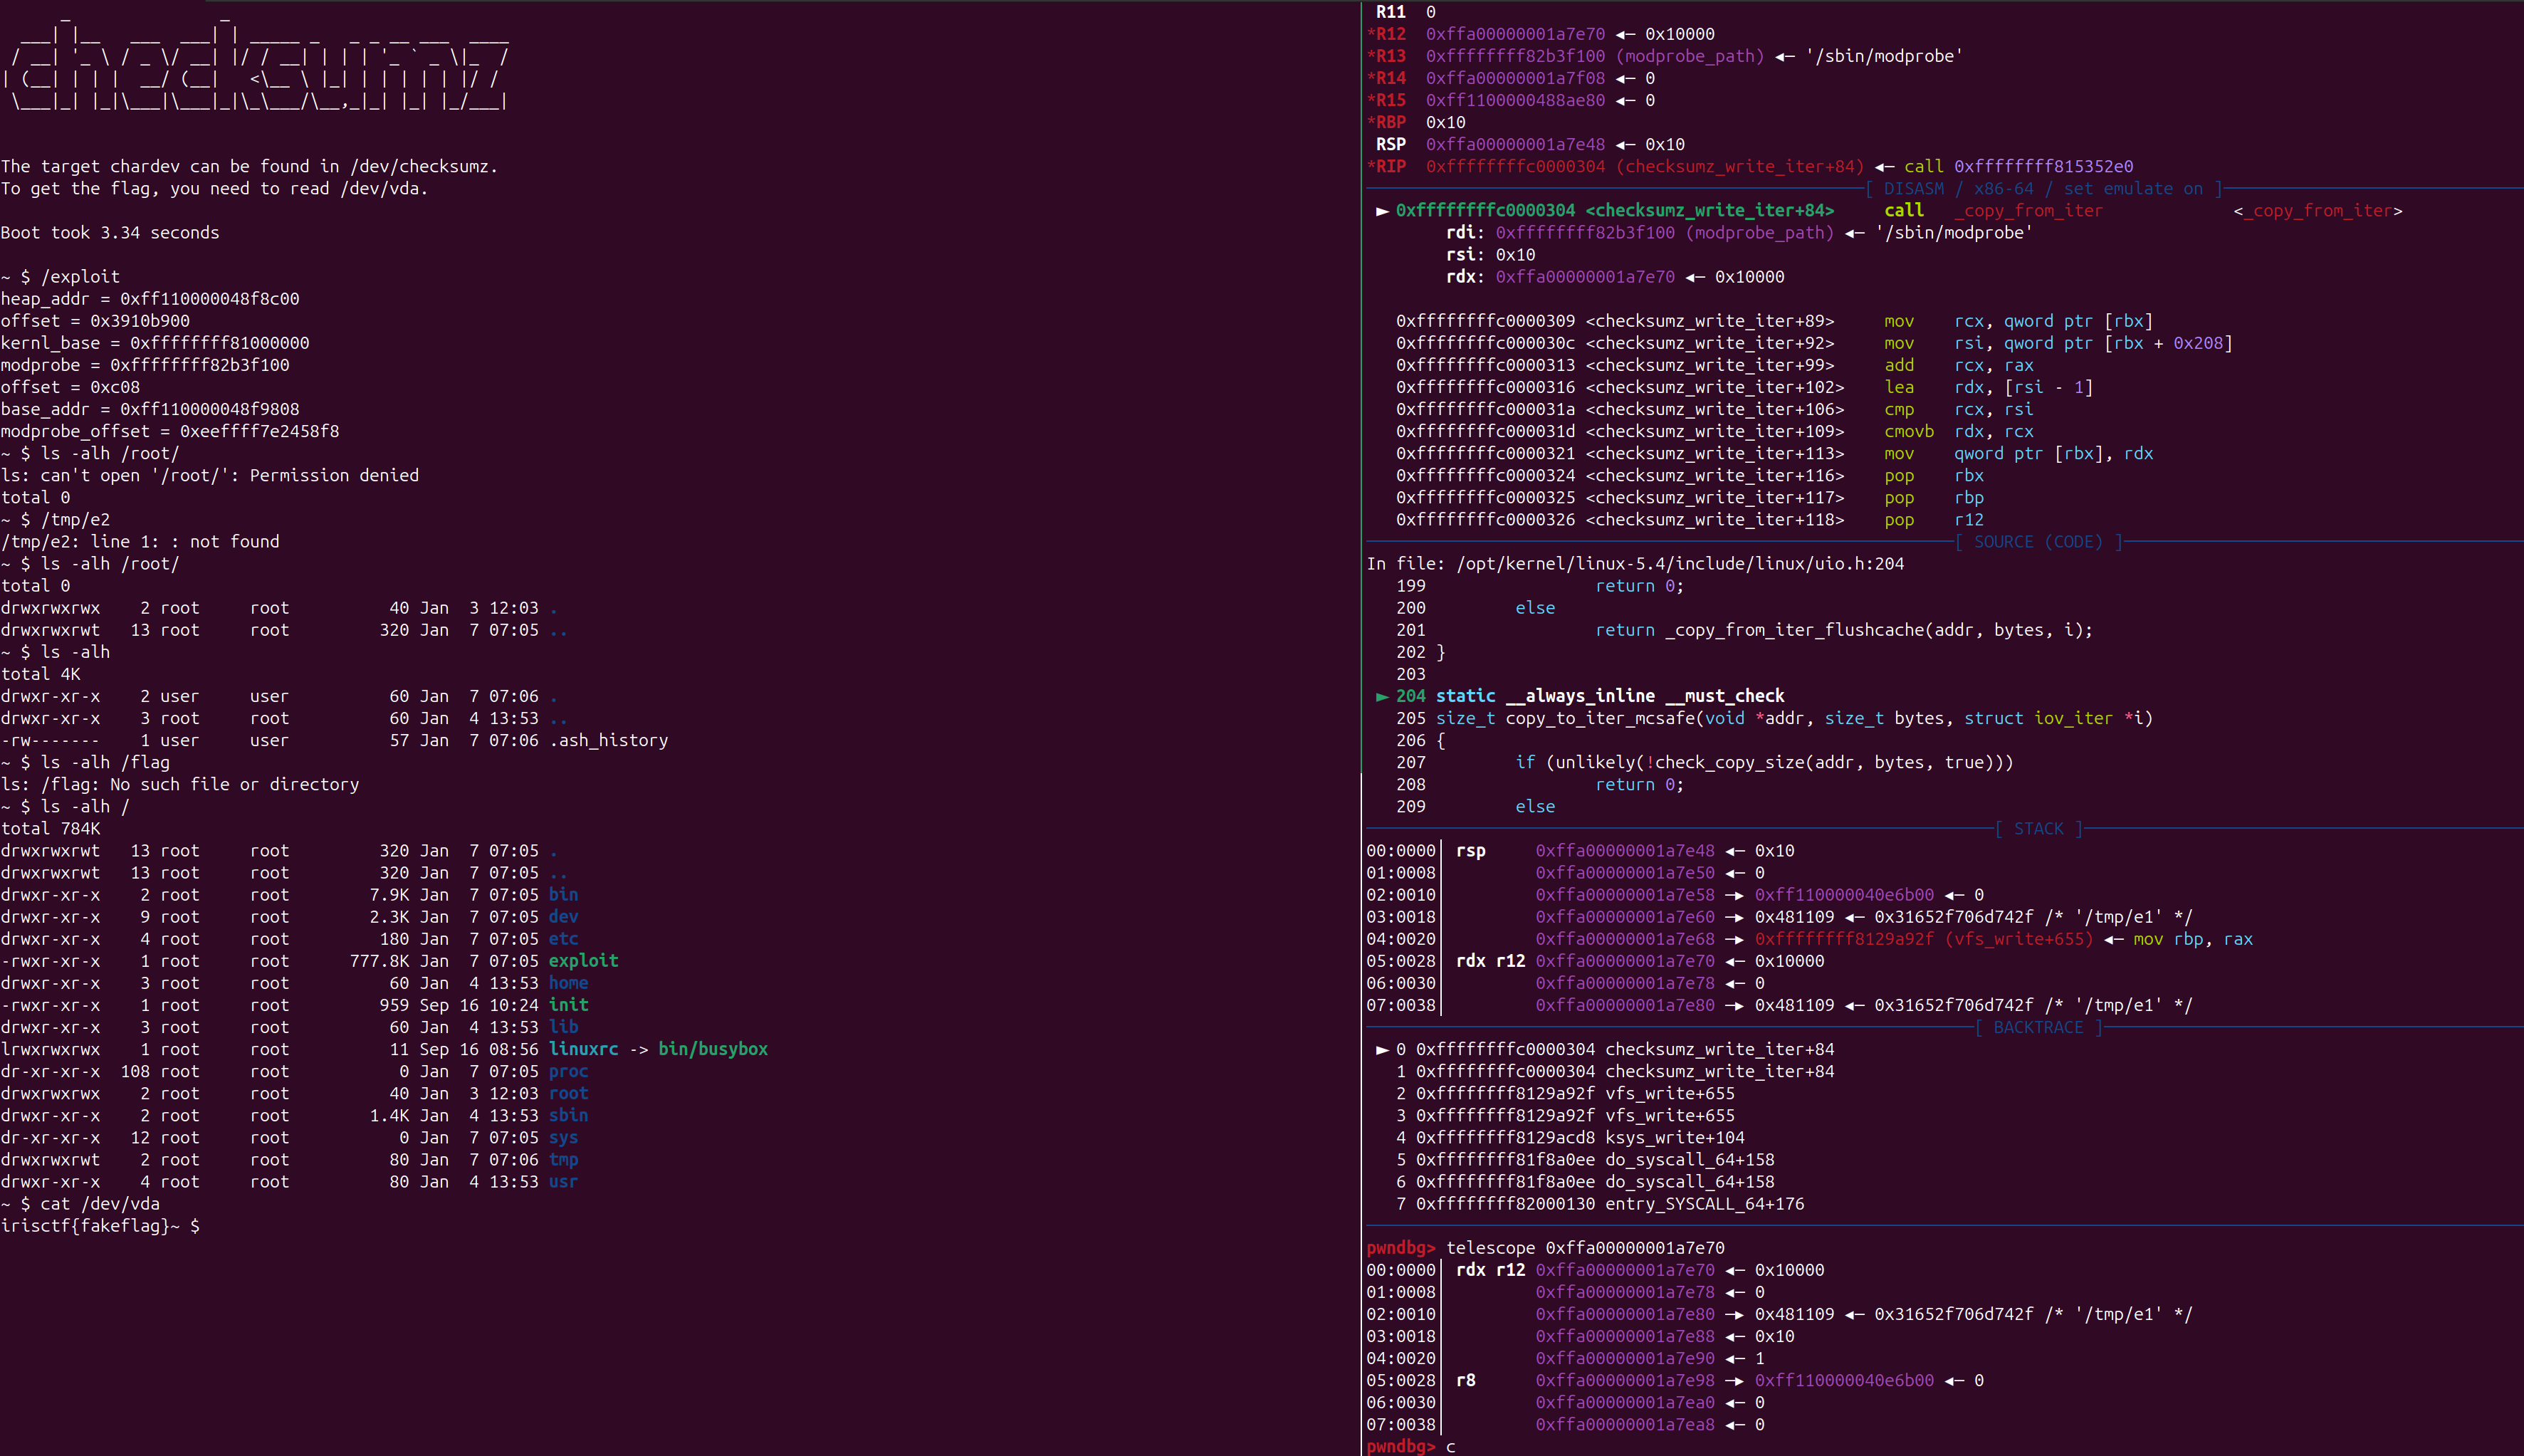Click the kernl_base value 0xffffffff81000000
2524x1456 pixels.
[x=219, y=342]
